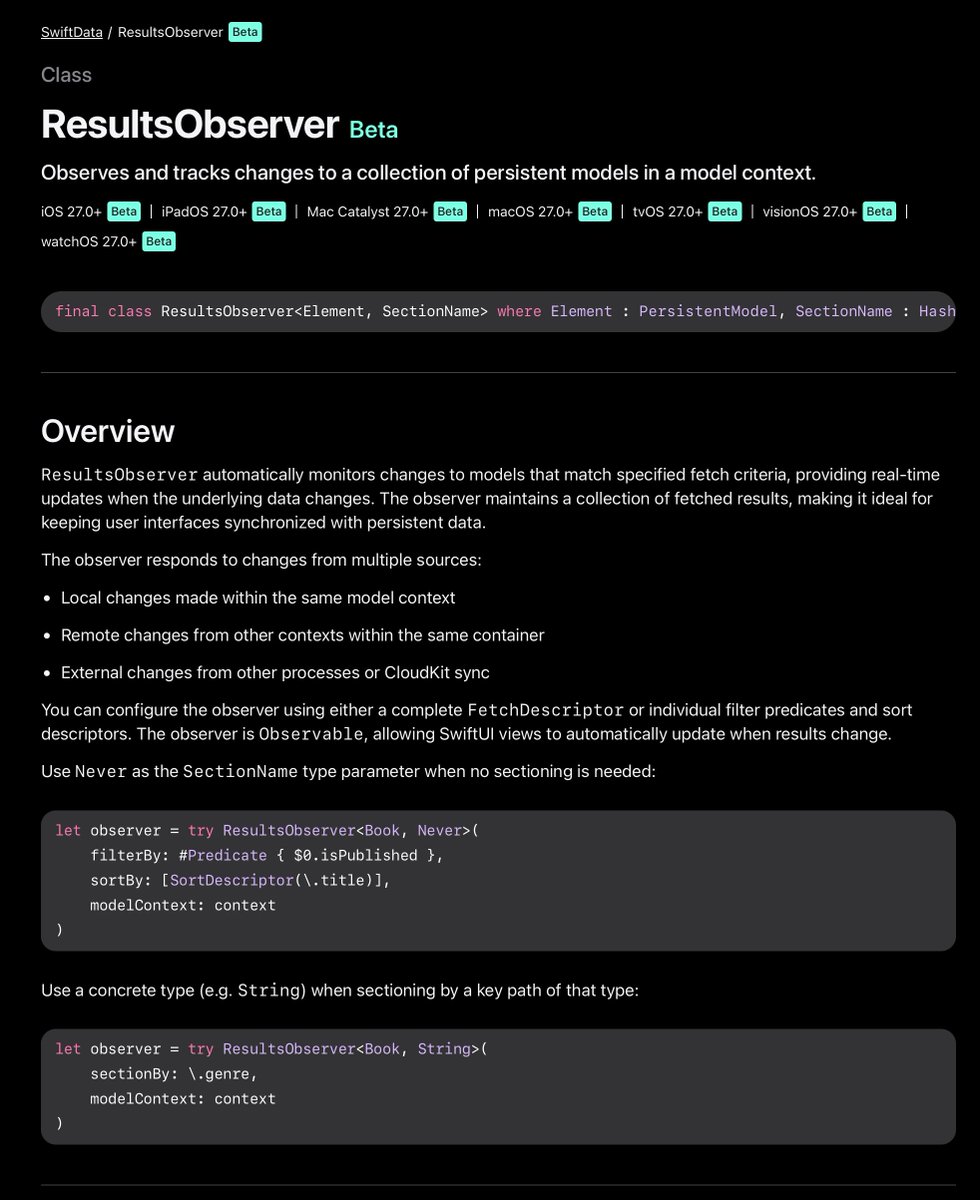980x1200 pixels.
Task: Click the 'Use a concrete type' sentence
Action: (339, 990)
